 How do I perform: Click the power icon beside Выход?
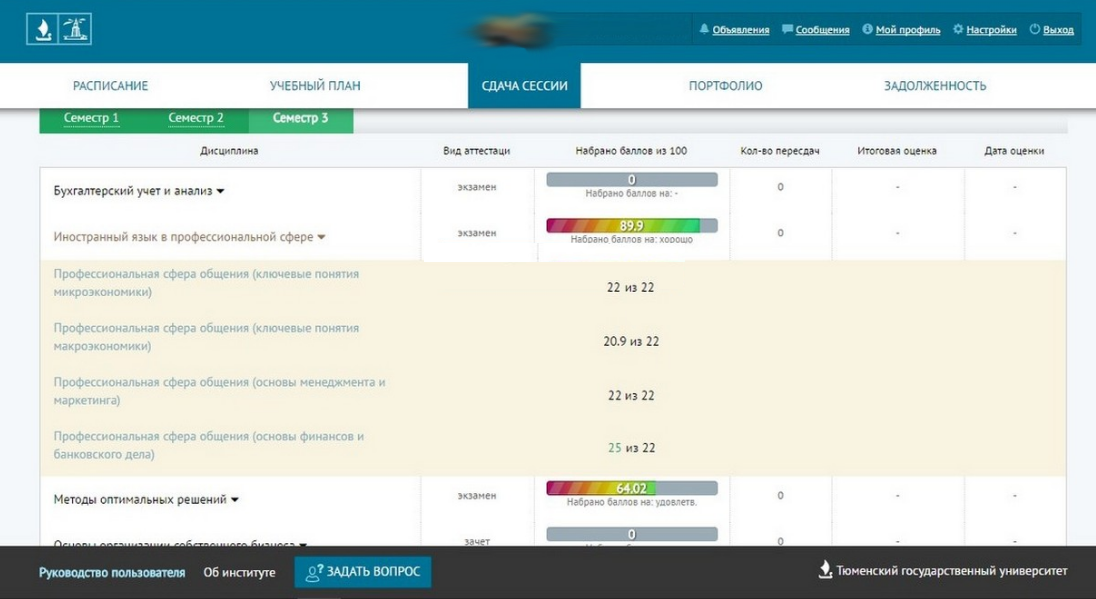pos(1035,30)
